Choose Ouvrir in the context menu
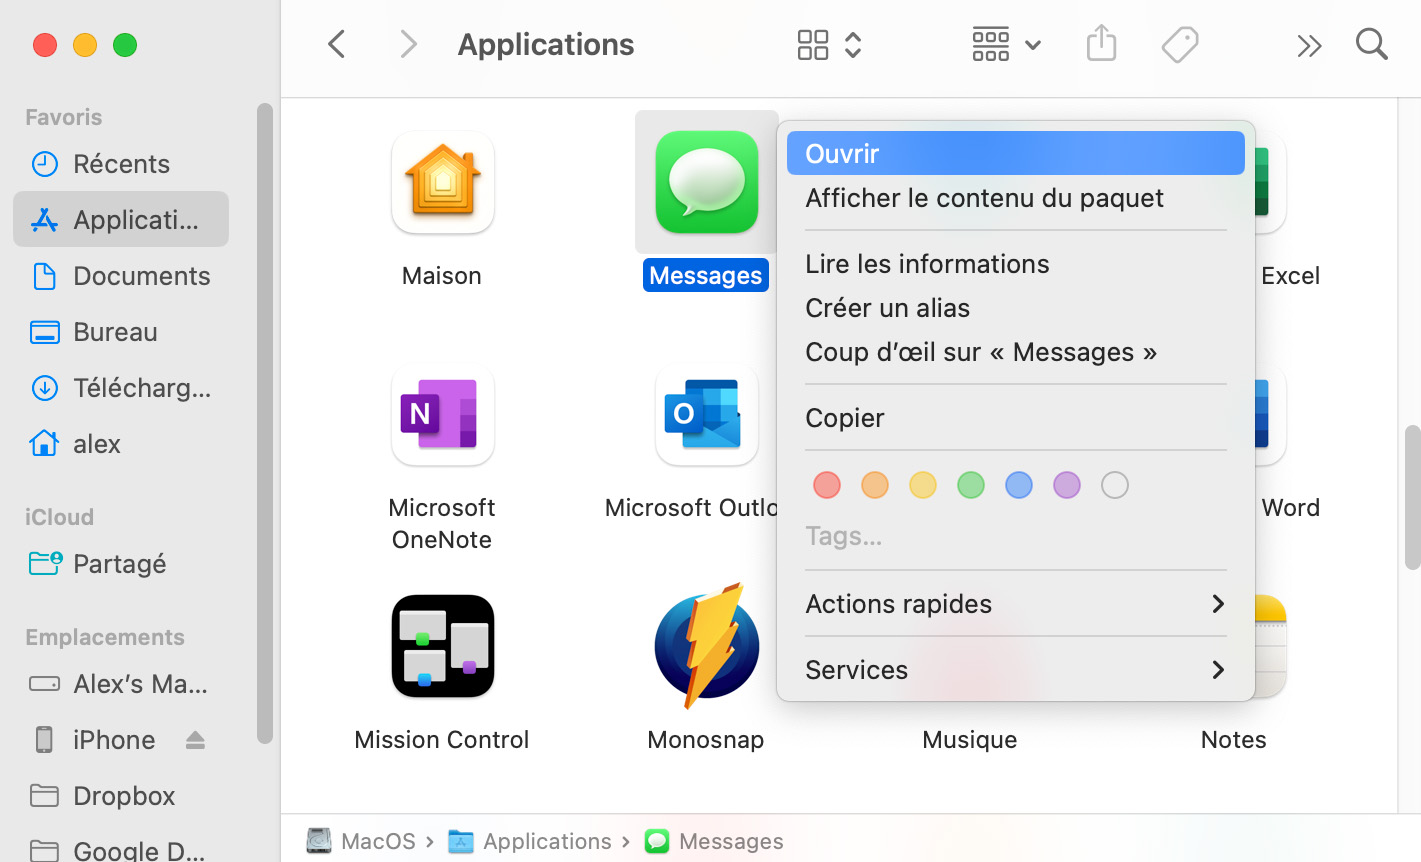This screenshot has height=862, width=1421. click(x=1016, y=154)
